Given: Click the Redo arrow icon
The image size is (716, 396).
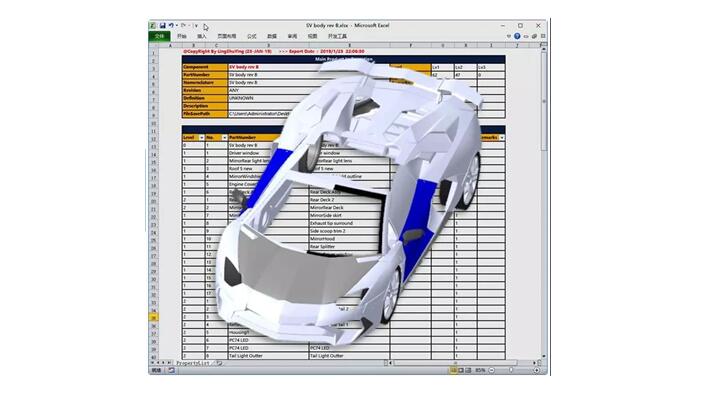Looking at the screenshot, I should (183, 26).
